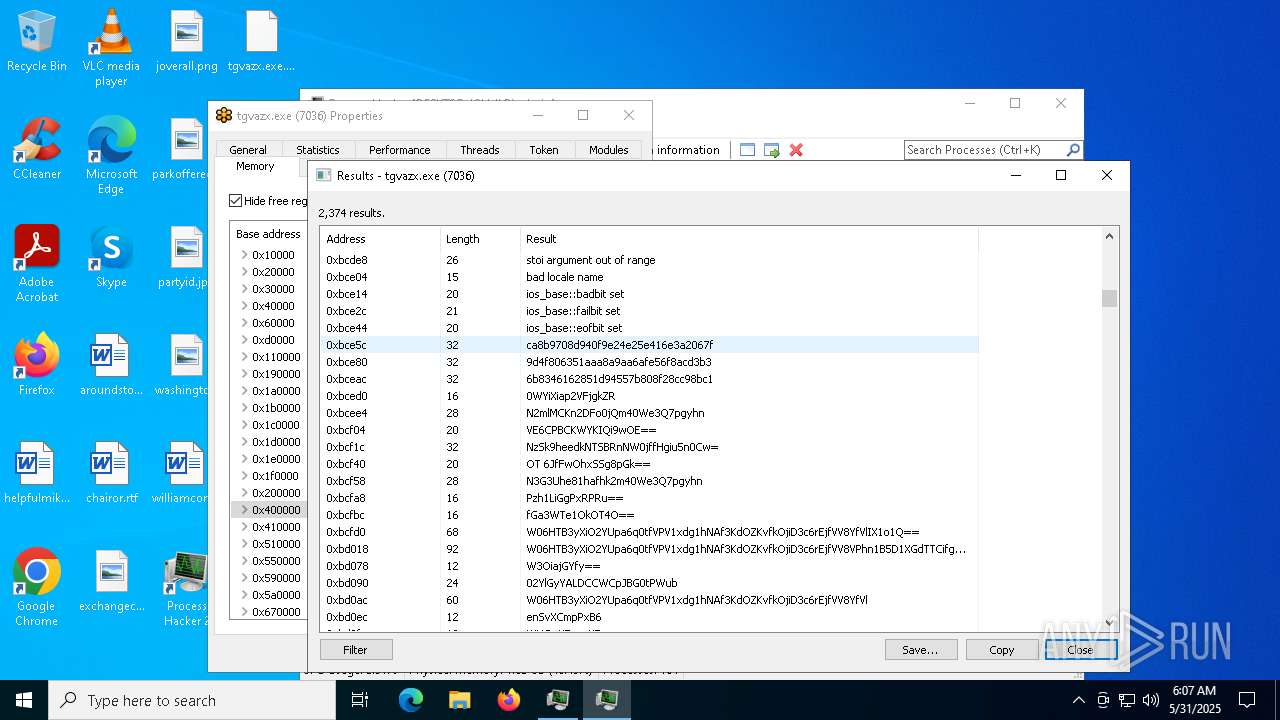Viewport: 1280px width, 720px height.
Task: Launch VLC media player desktop icon
Action: (111, 47)
